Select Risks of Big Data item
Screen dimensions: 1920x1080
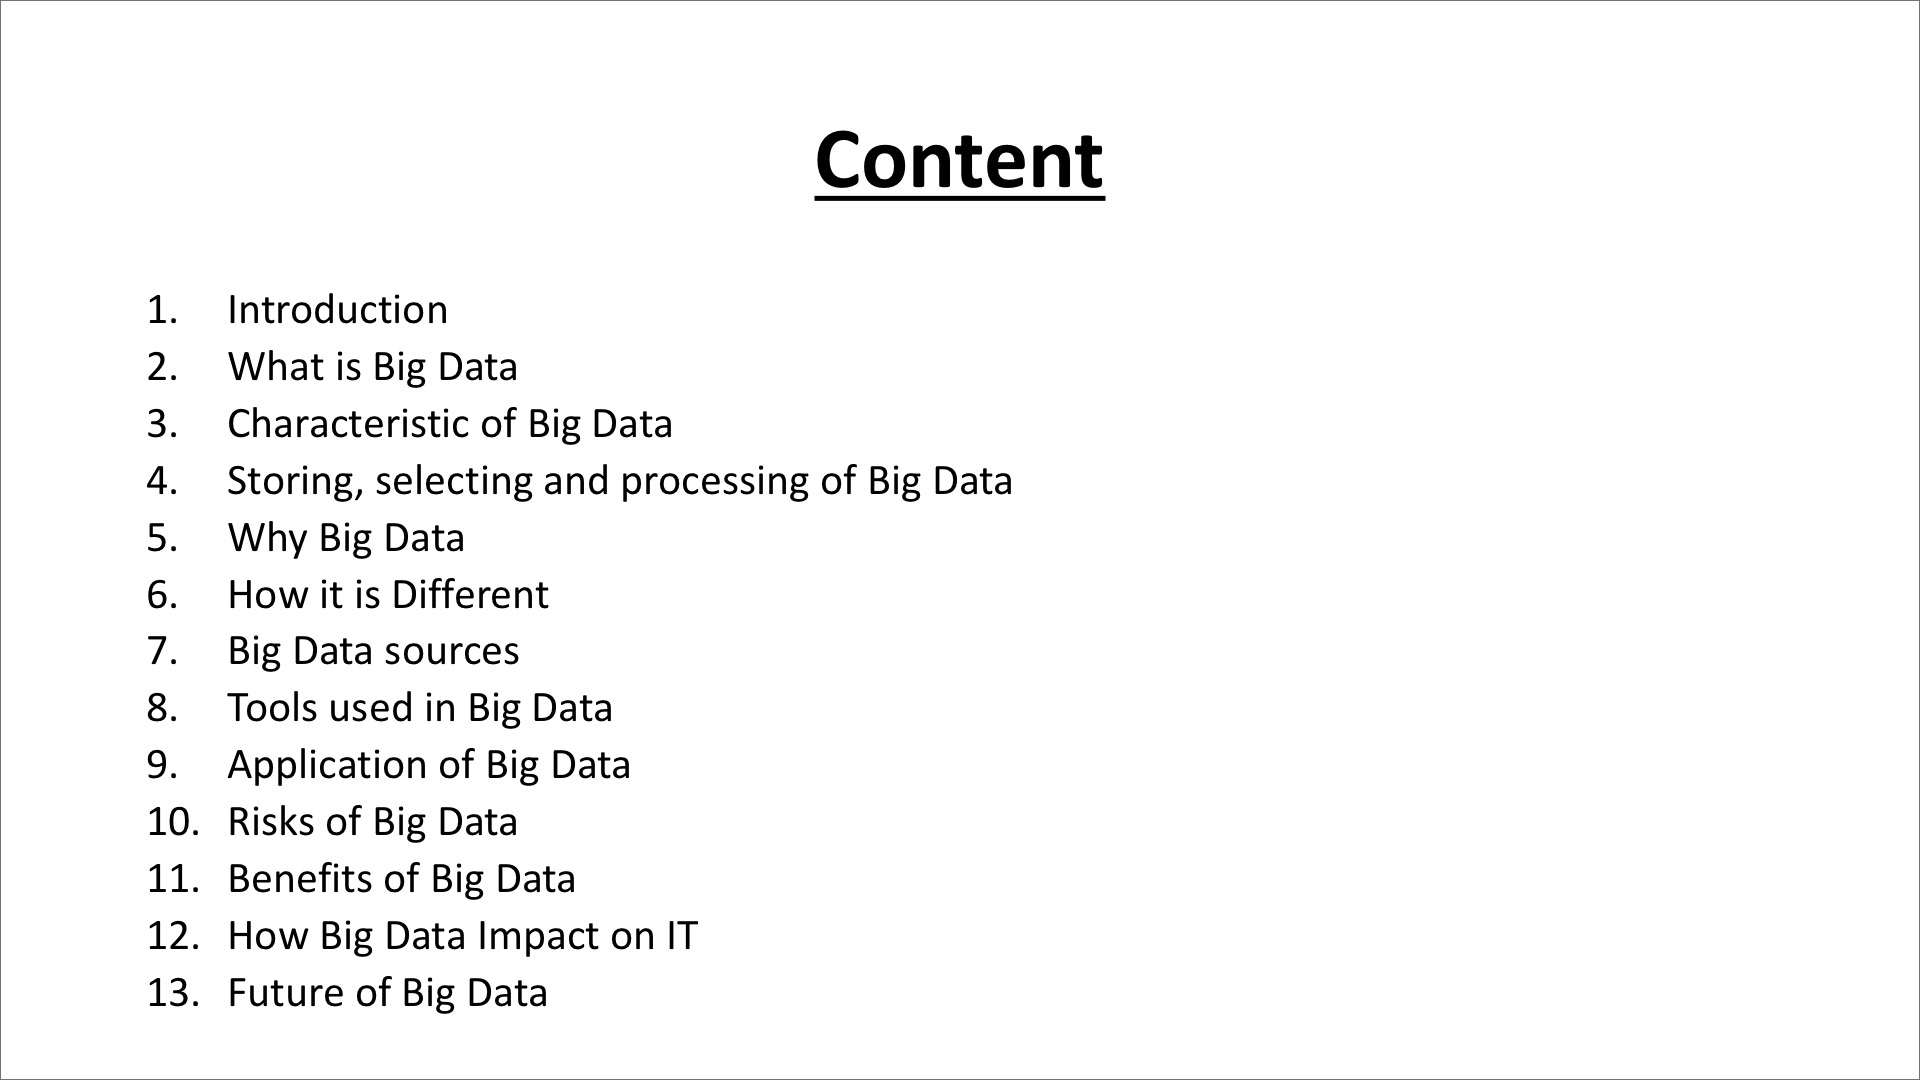pyautogui.click(x=372, y=820)
